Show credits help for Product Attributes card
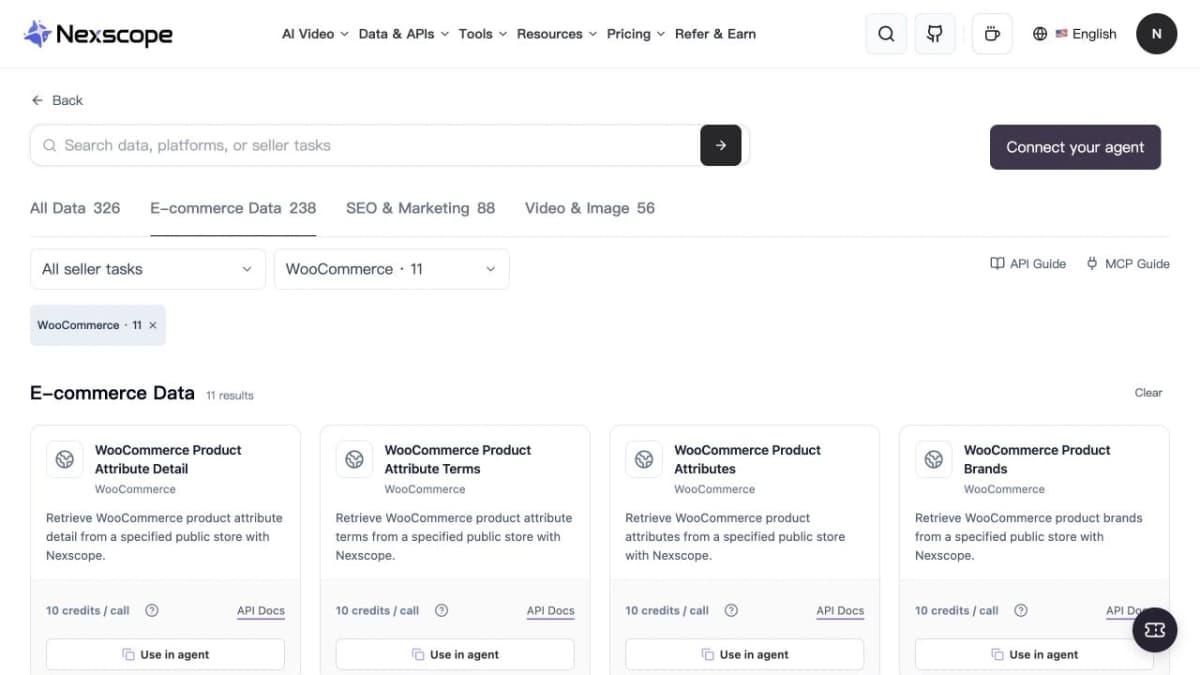 click(x=731, y=610)
